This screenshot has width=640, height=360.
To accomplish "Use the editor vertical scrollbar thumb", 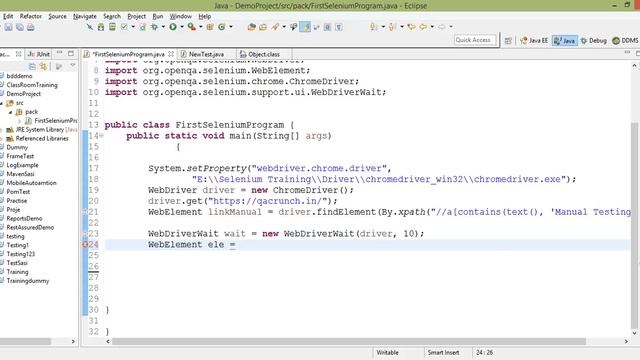I will pos(635,224).
